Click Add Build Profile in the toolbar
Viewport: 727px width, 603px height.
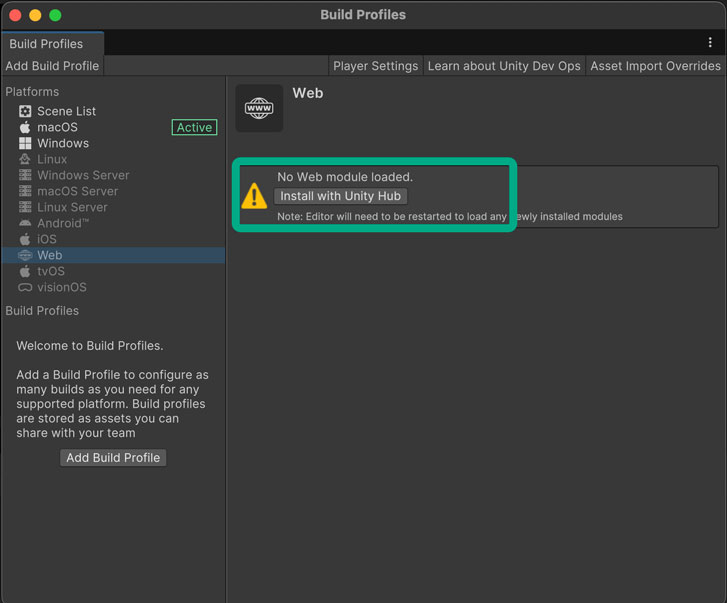pos(52,66)
